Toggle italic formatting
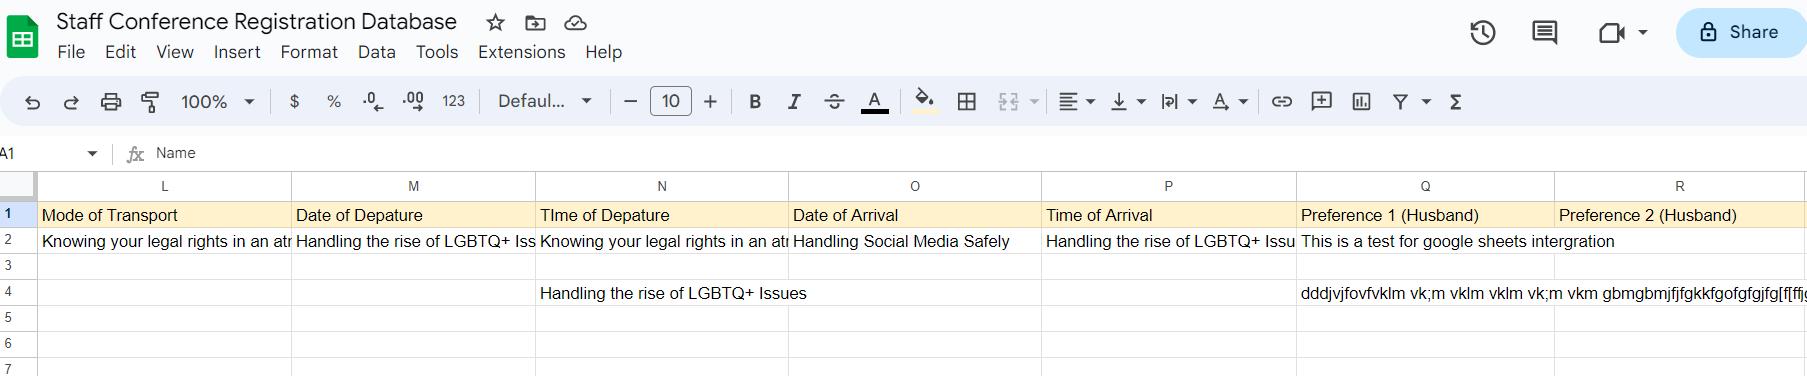 (x=794, y=102)
